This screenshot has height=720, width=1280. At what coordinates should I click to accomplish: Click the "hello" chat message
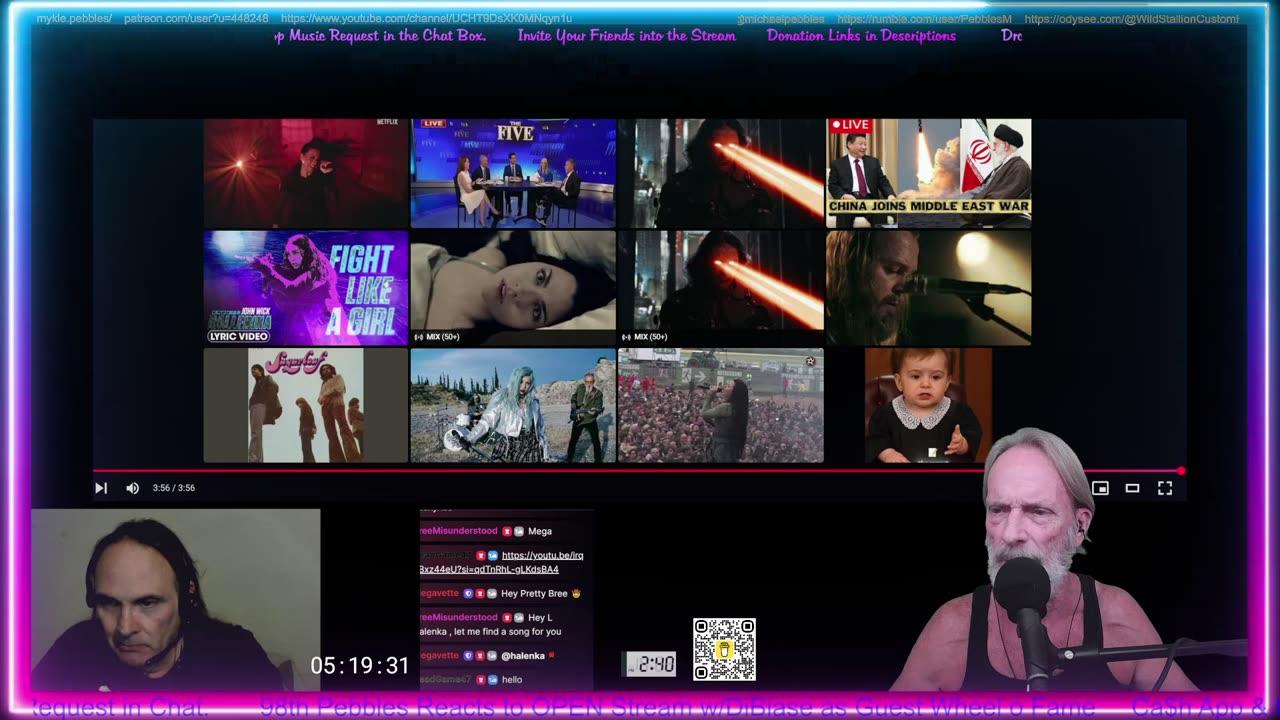click(x=512, y=679)
